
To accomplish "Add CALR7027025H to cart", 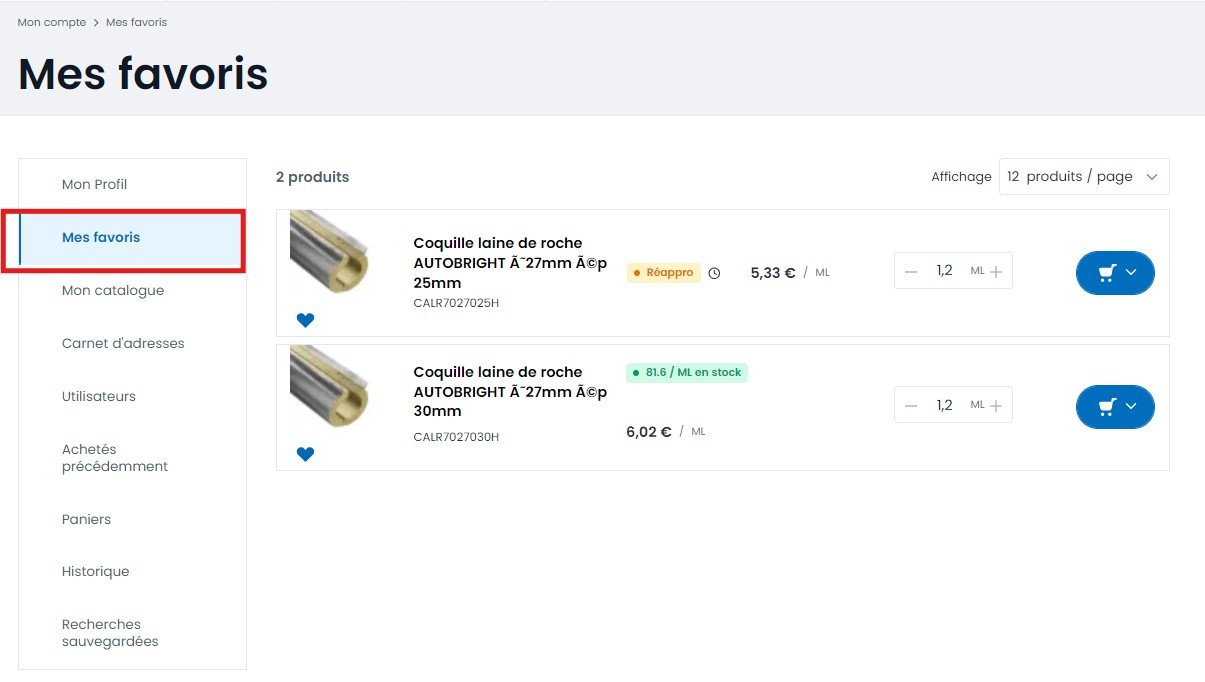I will tap(1114, 273).
